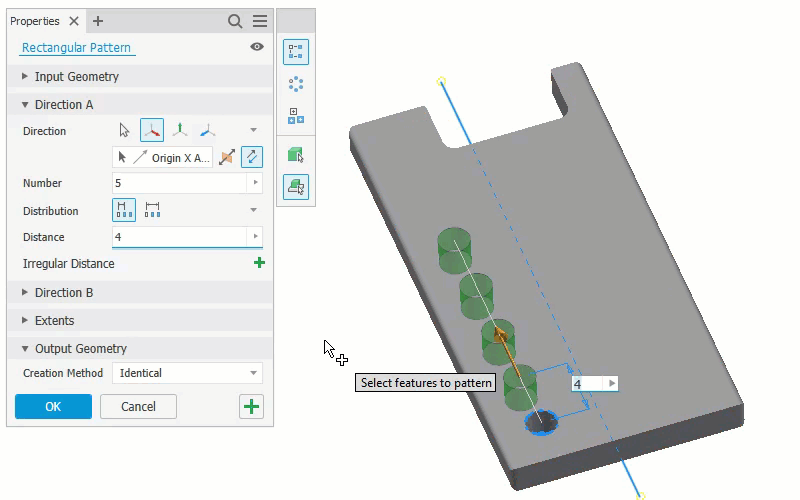Select the Sketch Driven Pattern icon
The image size is (800, 500).
pyautogui.click(x=296, y=116)
